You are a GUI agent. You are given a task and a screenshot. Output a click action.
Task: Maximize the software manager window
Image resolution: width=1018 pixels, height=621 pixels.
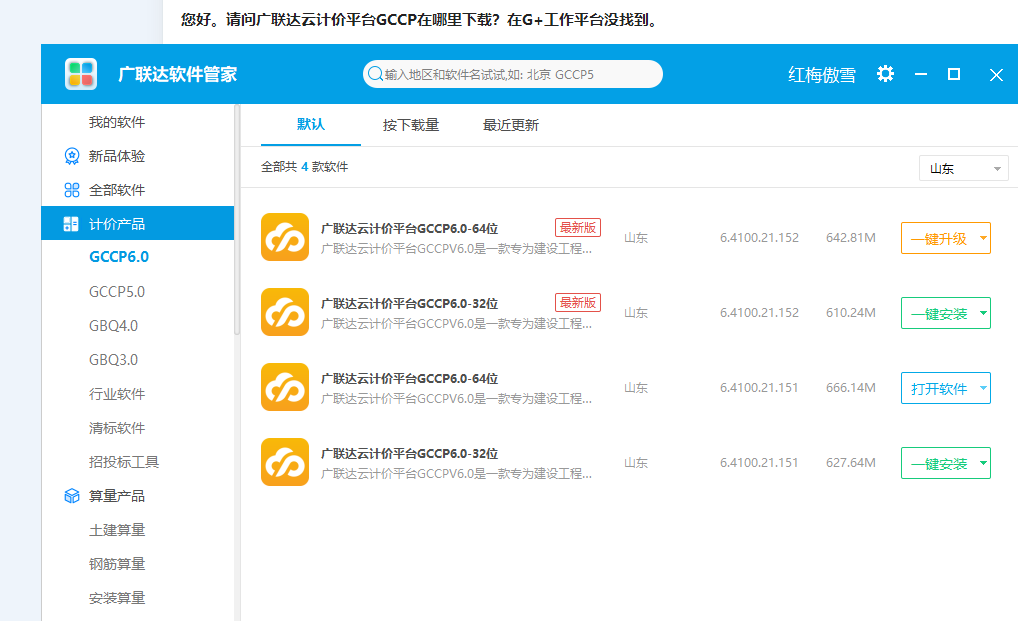tap(954, 75)
